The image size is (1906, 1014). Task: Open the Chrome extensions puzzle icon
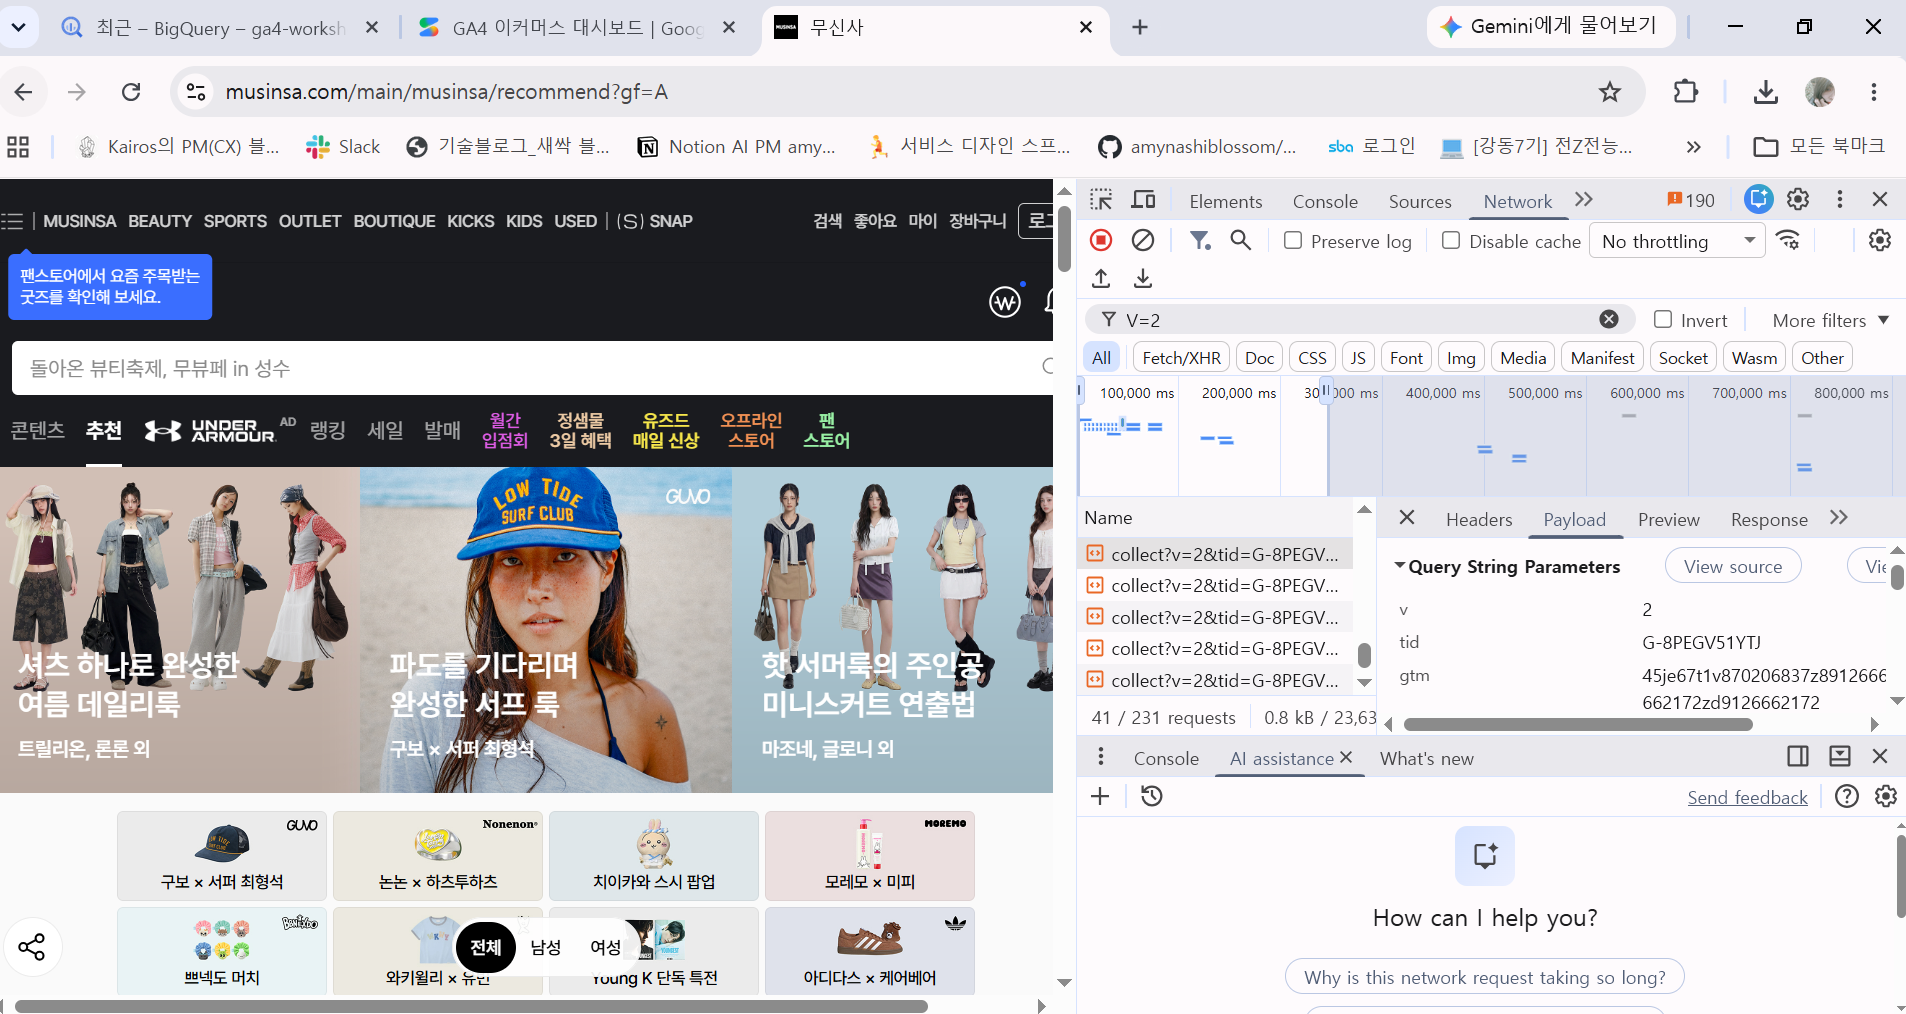[1686, 92]
